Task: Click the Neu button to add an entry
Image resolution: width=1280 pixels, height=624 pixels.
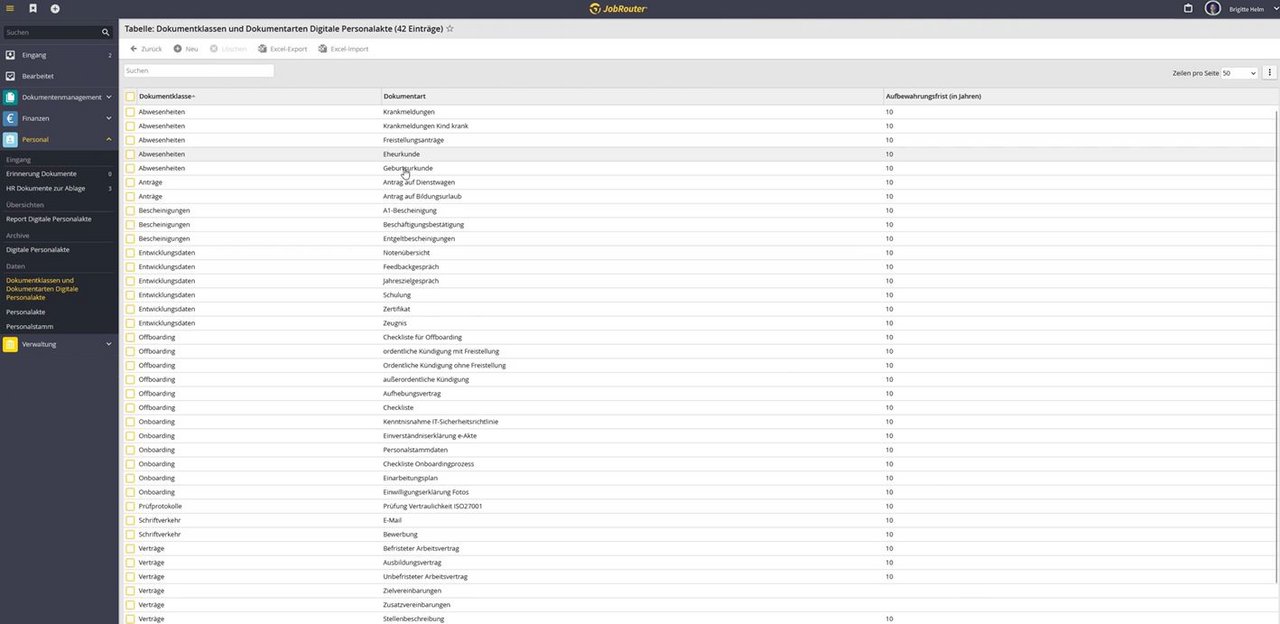Action: pyautogui.click(x=185, y=49)
